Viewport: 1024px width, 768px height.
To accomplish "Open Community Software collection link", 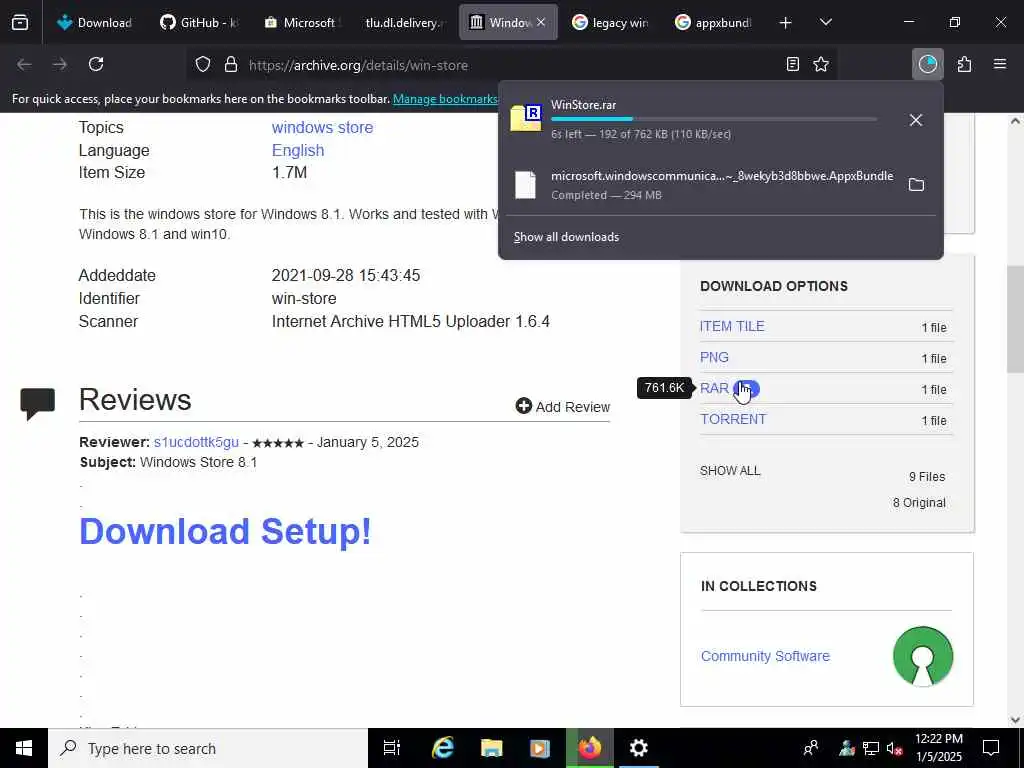I will pos(765,656).
